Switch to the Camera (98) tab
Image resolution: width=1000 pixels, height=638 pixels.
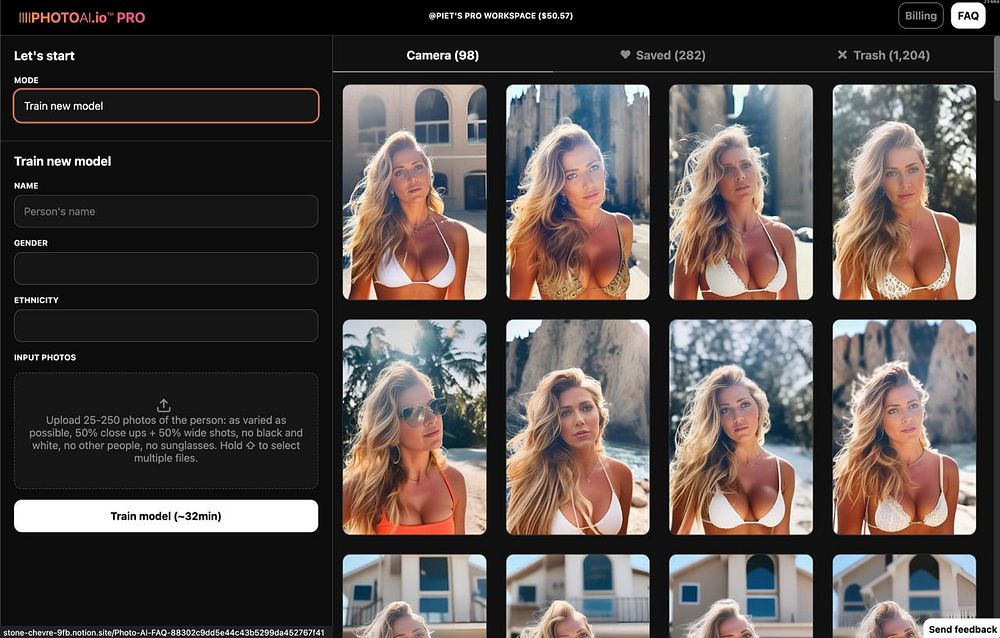click(x=443, y=56)
